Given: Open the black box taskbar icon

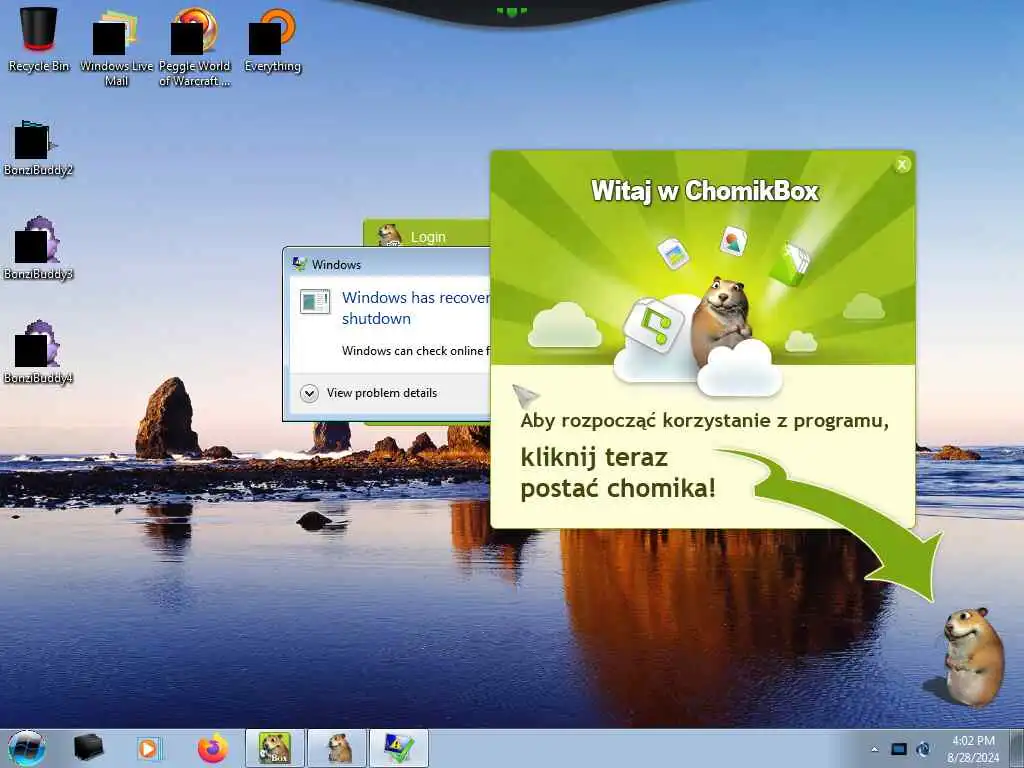Looking at the screenshot, I should pyautogui.click(x=88, y=748).
